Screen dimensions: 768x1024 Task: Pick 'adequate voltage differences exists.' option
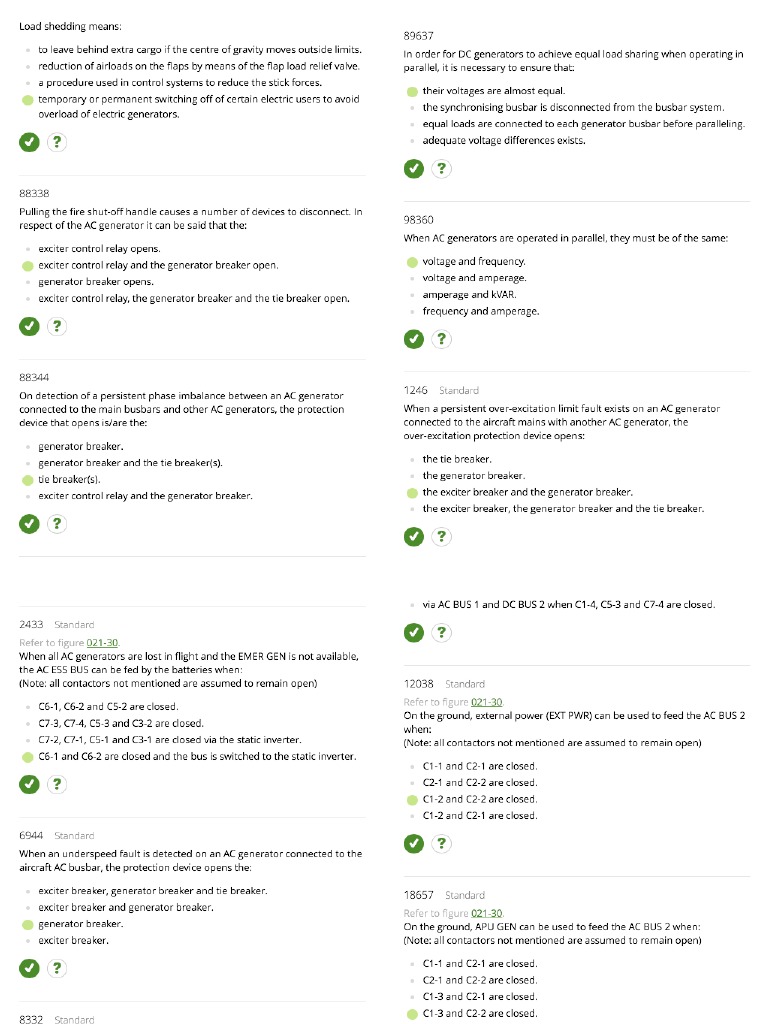pos(503,141)
